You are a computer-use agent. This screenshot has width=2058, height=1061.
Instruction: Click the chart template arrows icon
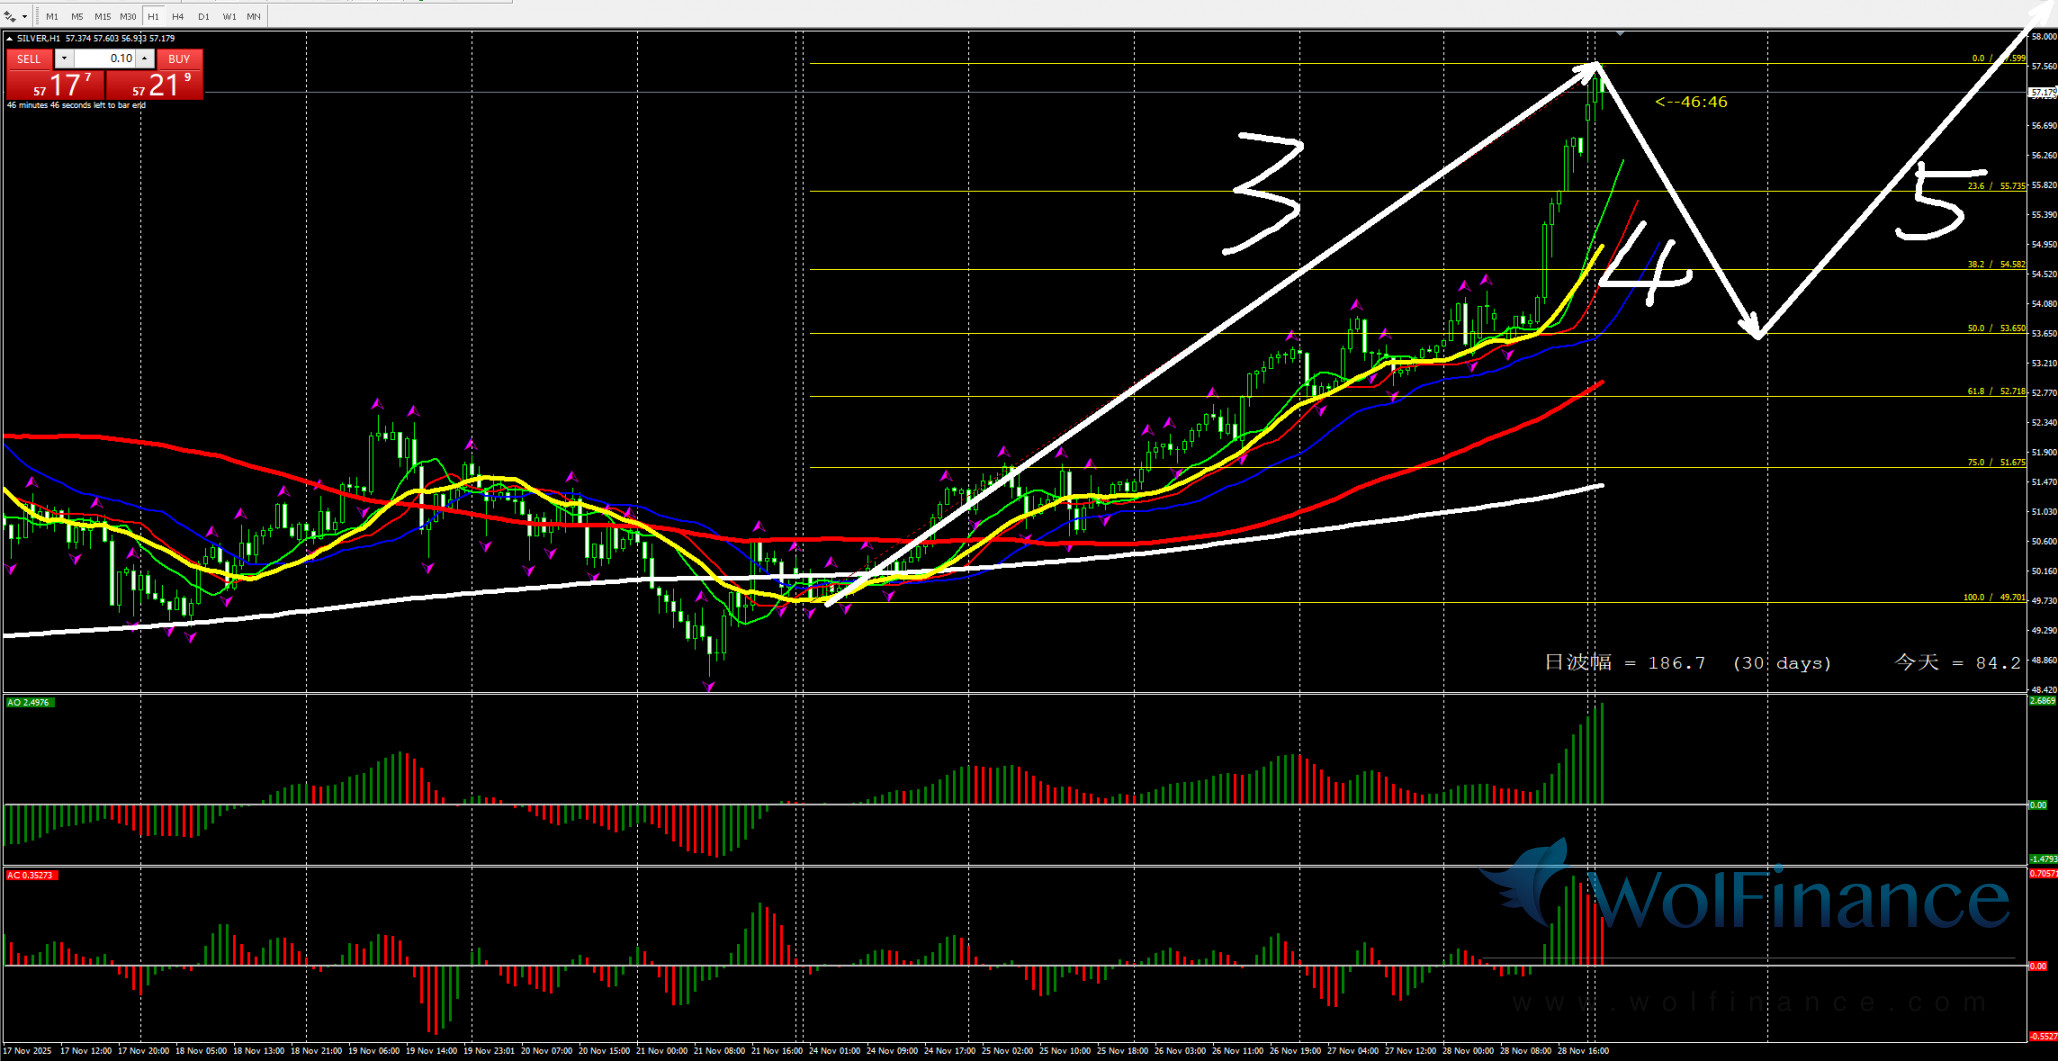[10, 16]
